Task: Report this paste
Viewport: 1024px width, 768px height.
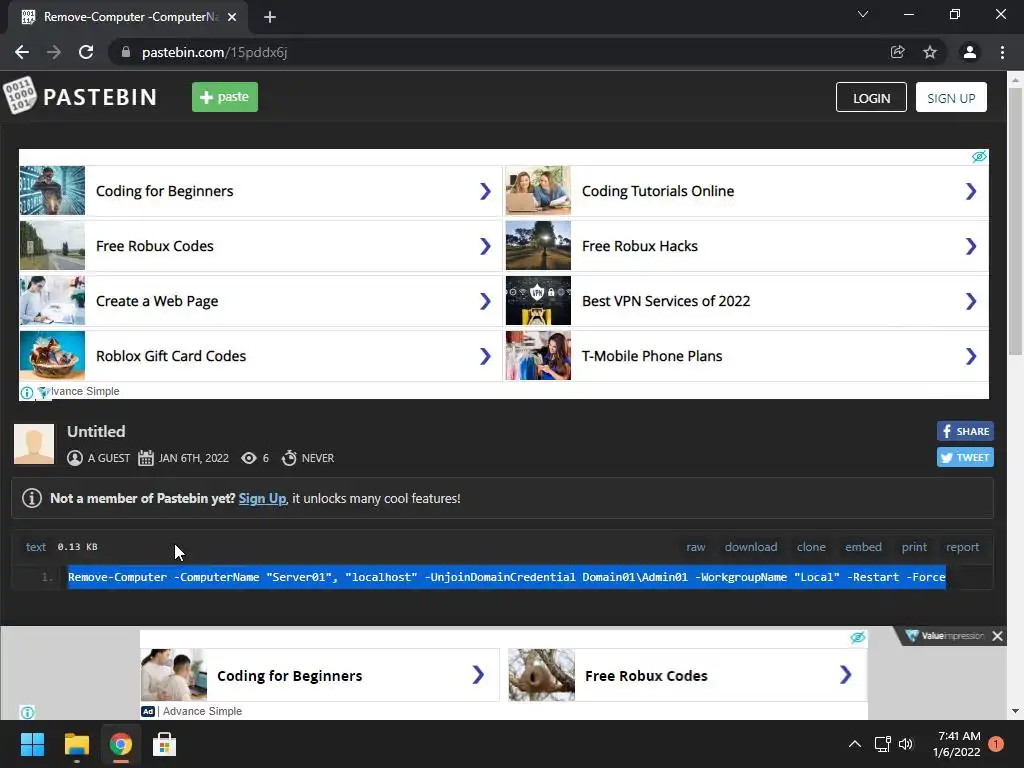Action: pyautogui.click(x=963, y=547)
